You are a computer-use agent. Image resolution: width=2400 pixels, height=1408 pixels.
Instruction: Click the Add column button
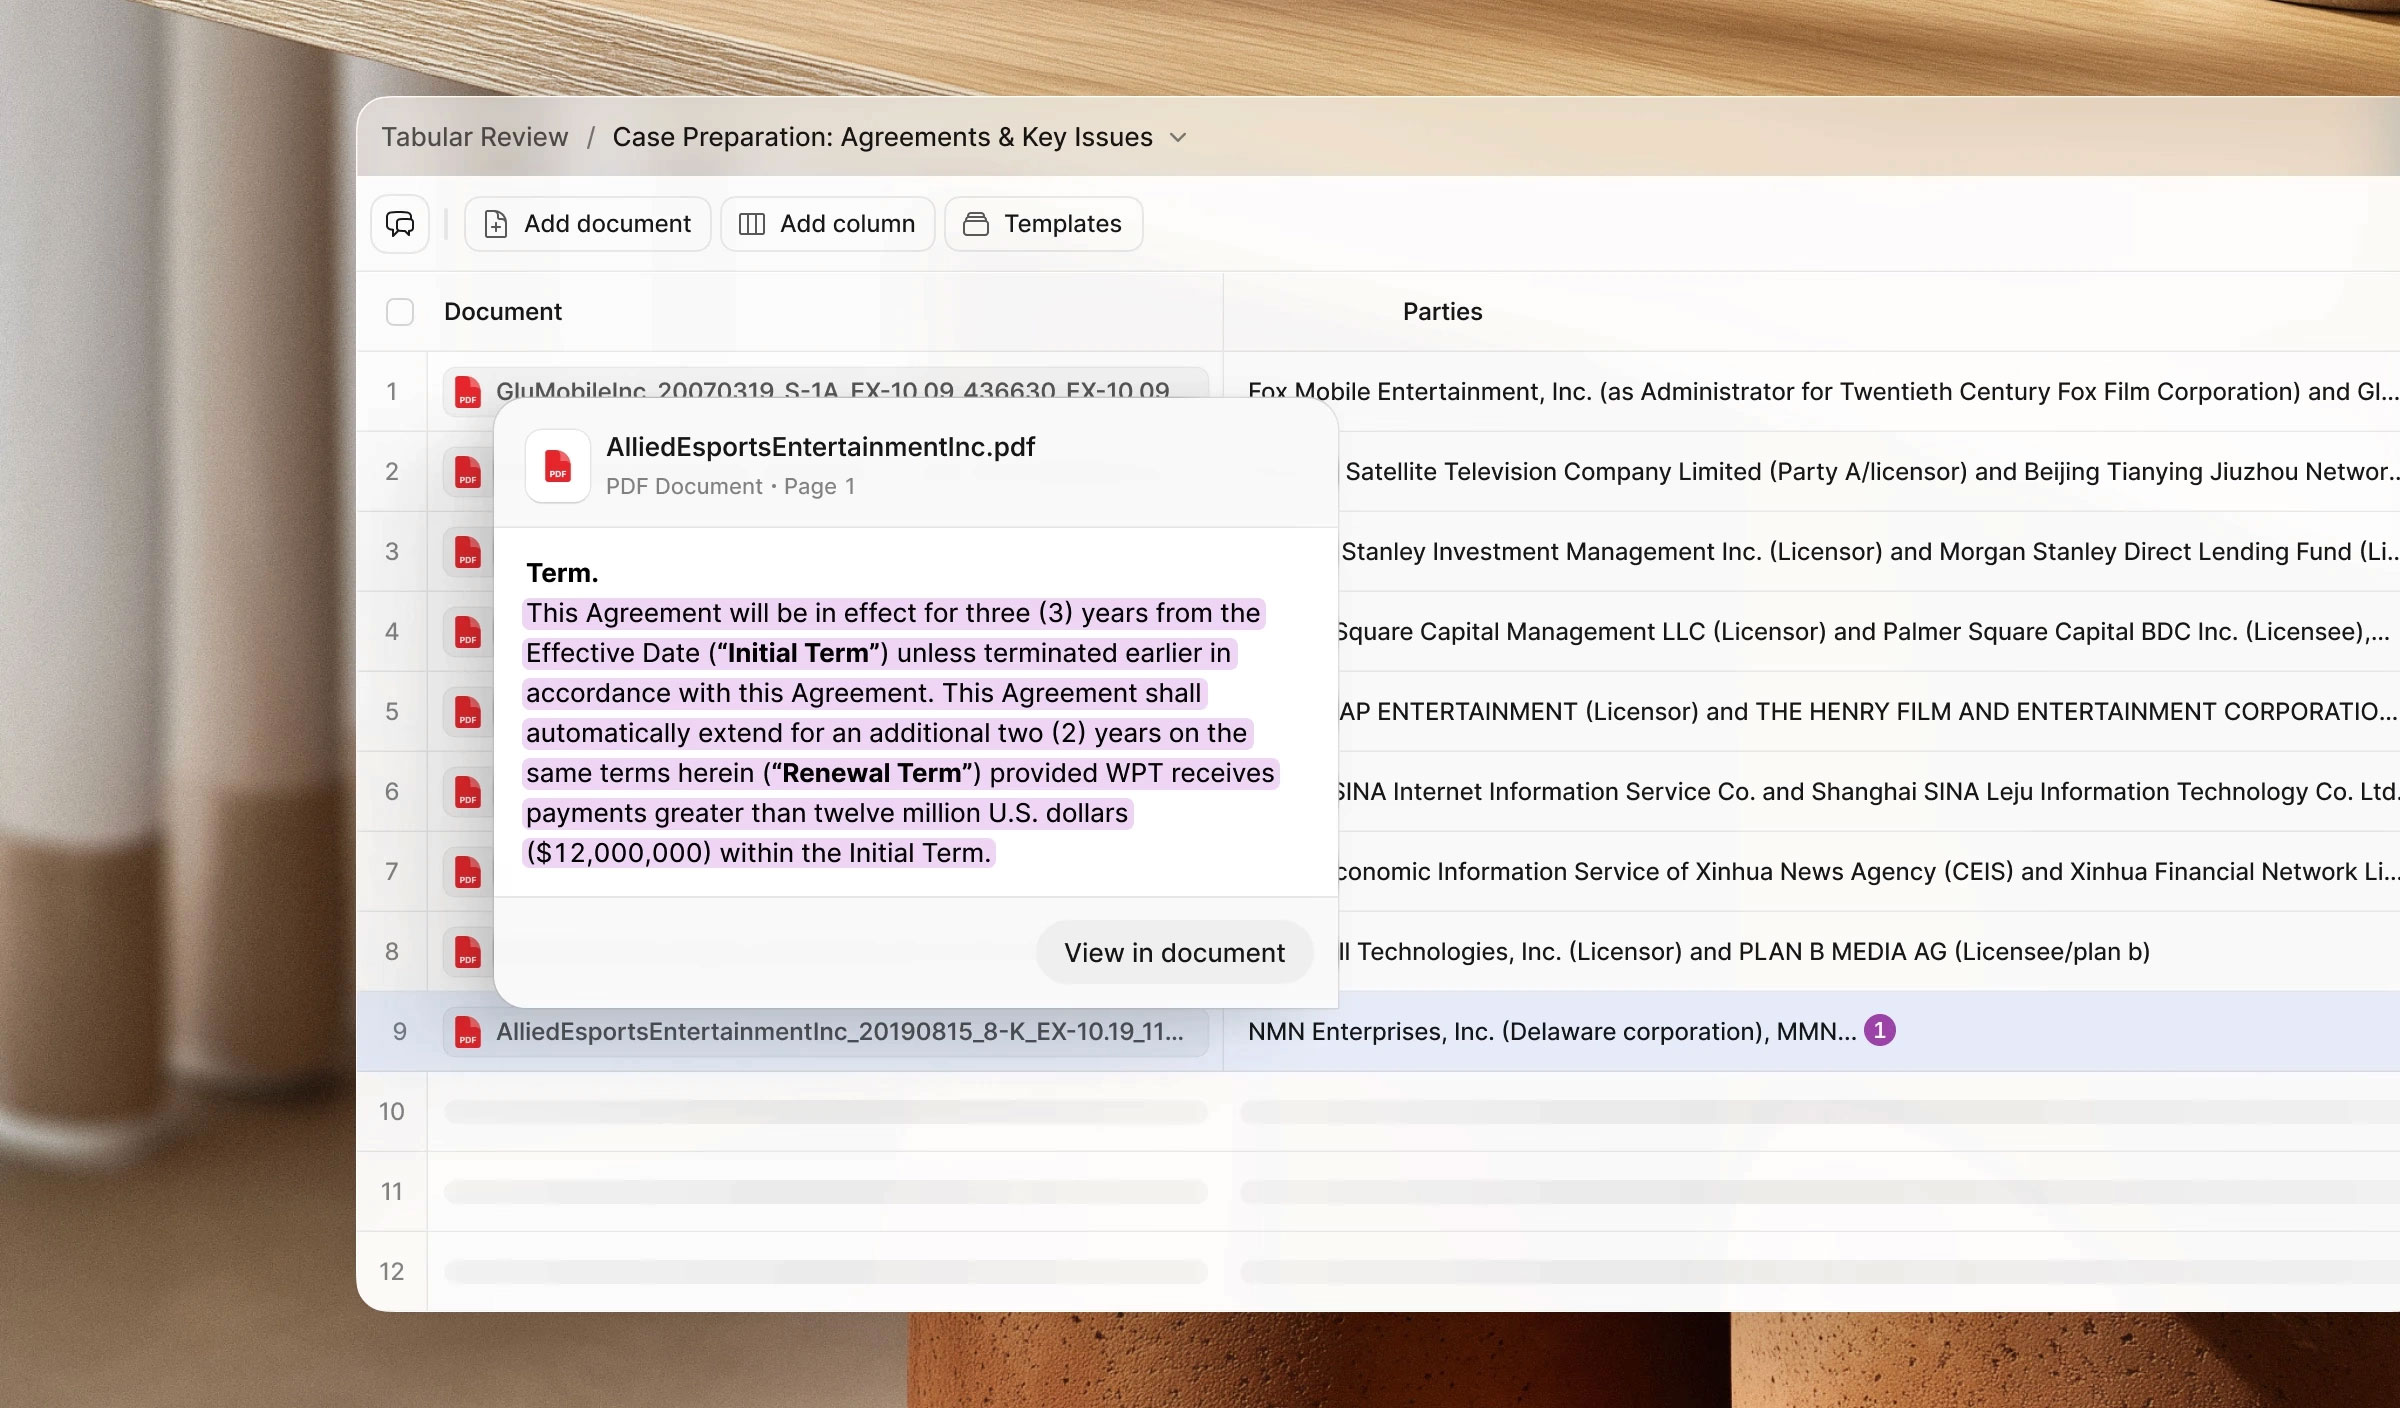click(828, 224)
